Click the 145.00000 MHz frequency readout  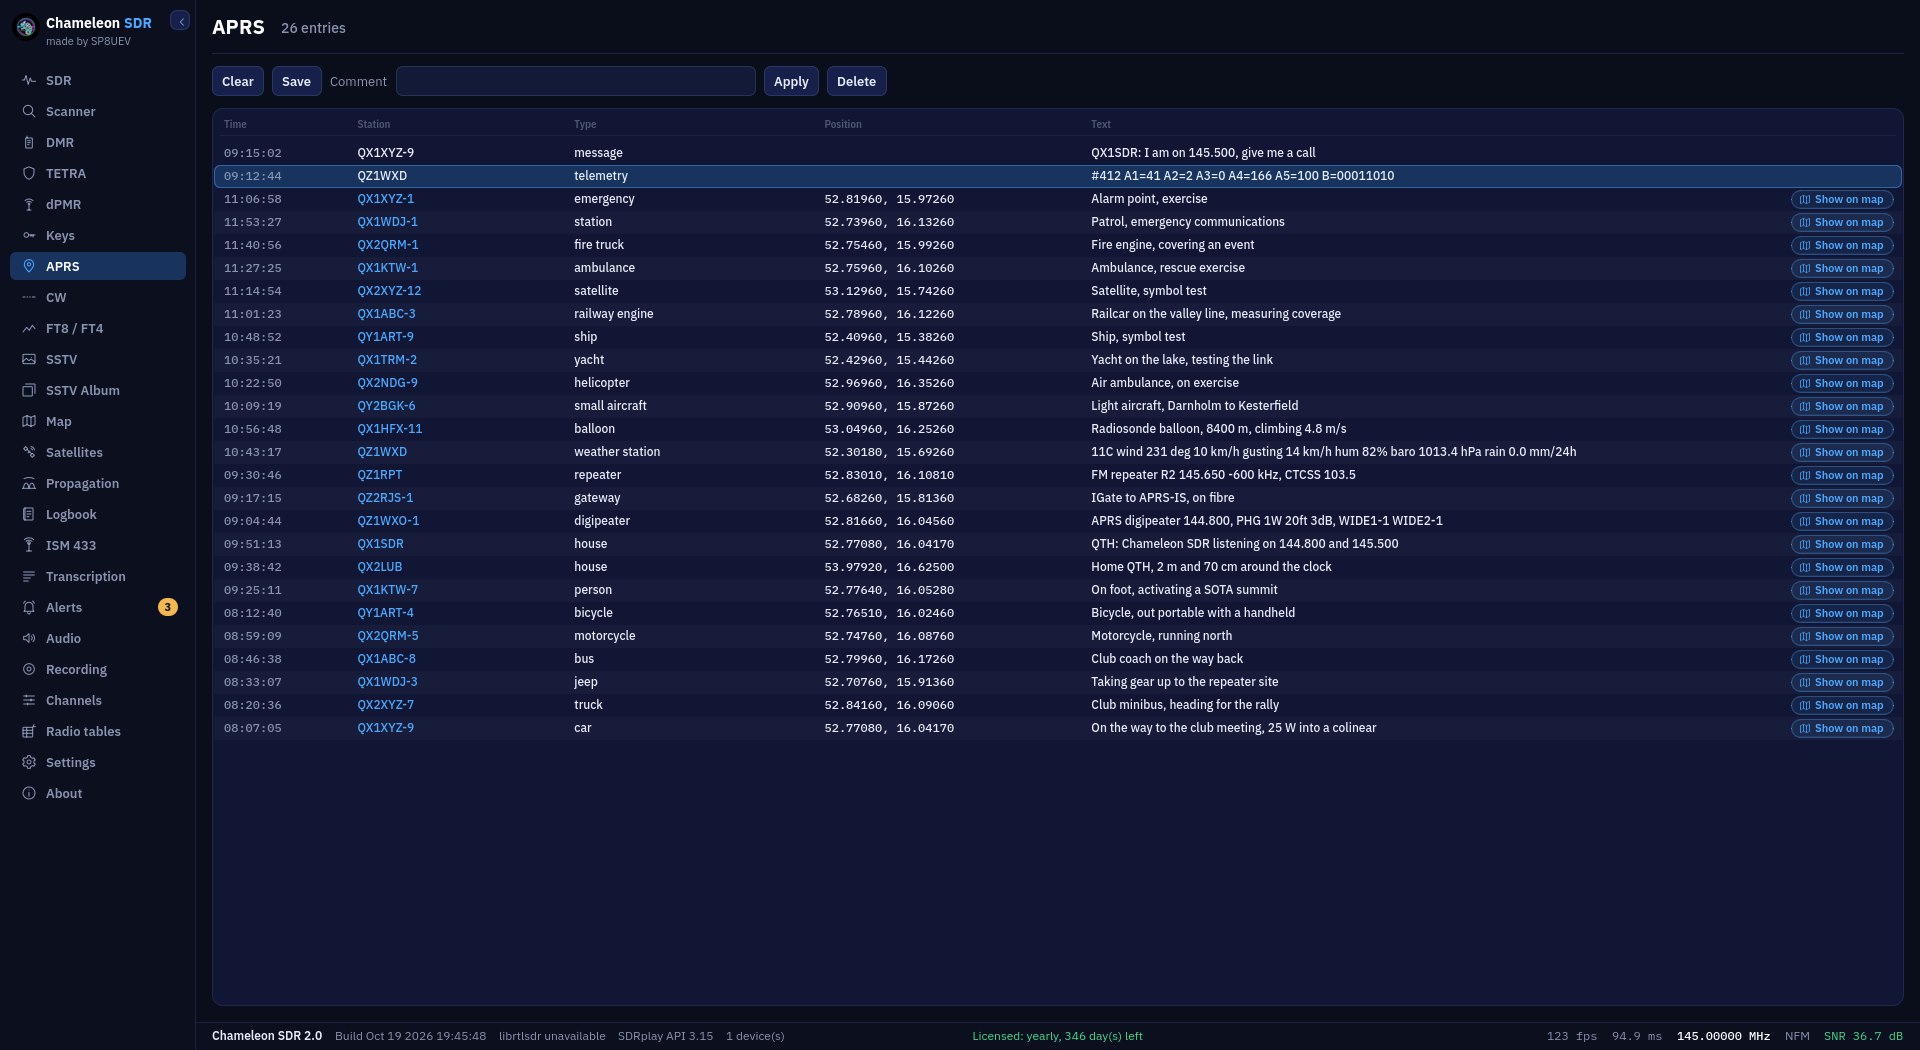point(1723,1036)
